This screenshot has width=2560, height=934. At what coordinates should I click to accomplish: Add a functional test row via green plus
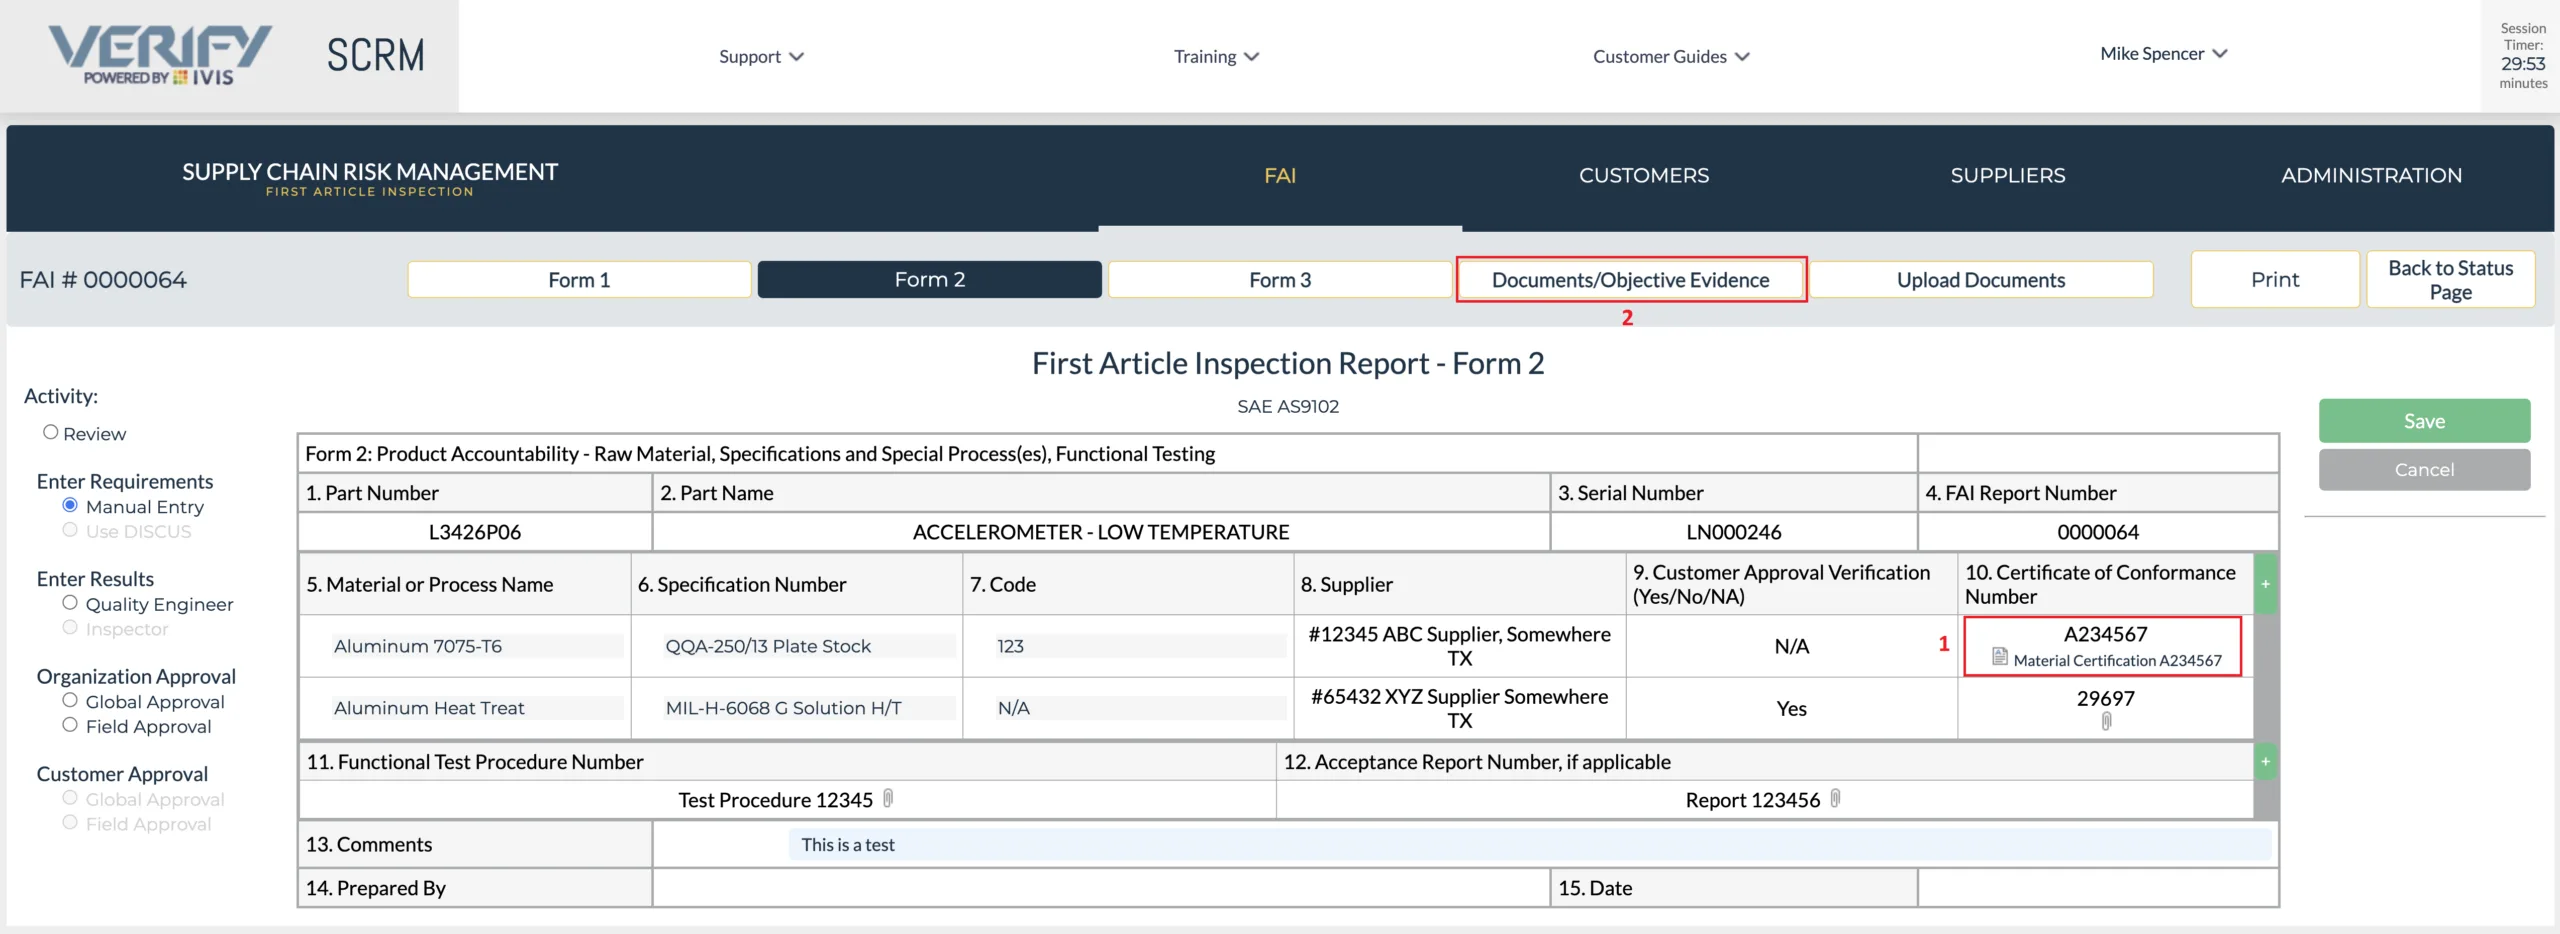pos(2265,762)
